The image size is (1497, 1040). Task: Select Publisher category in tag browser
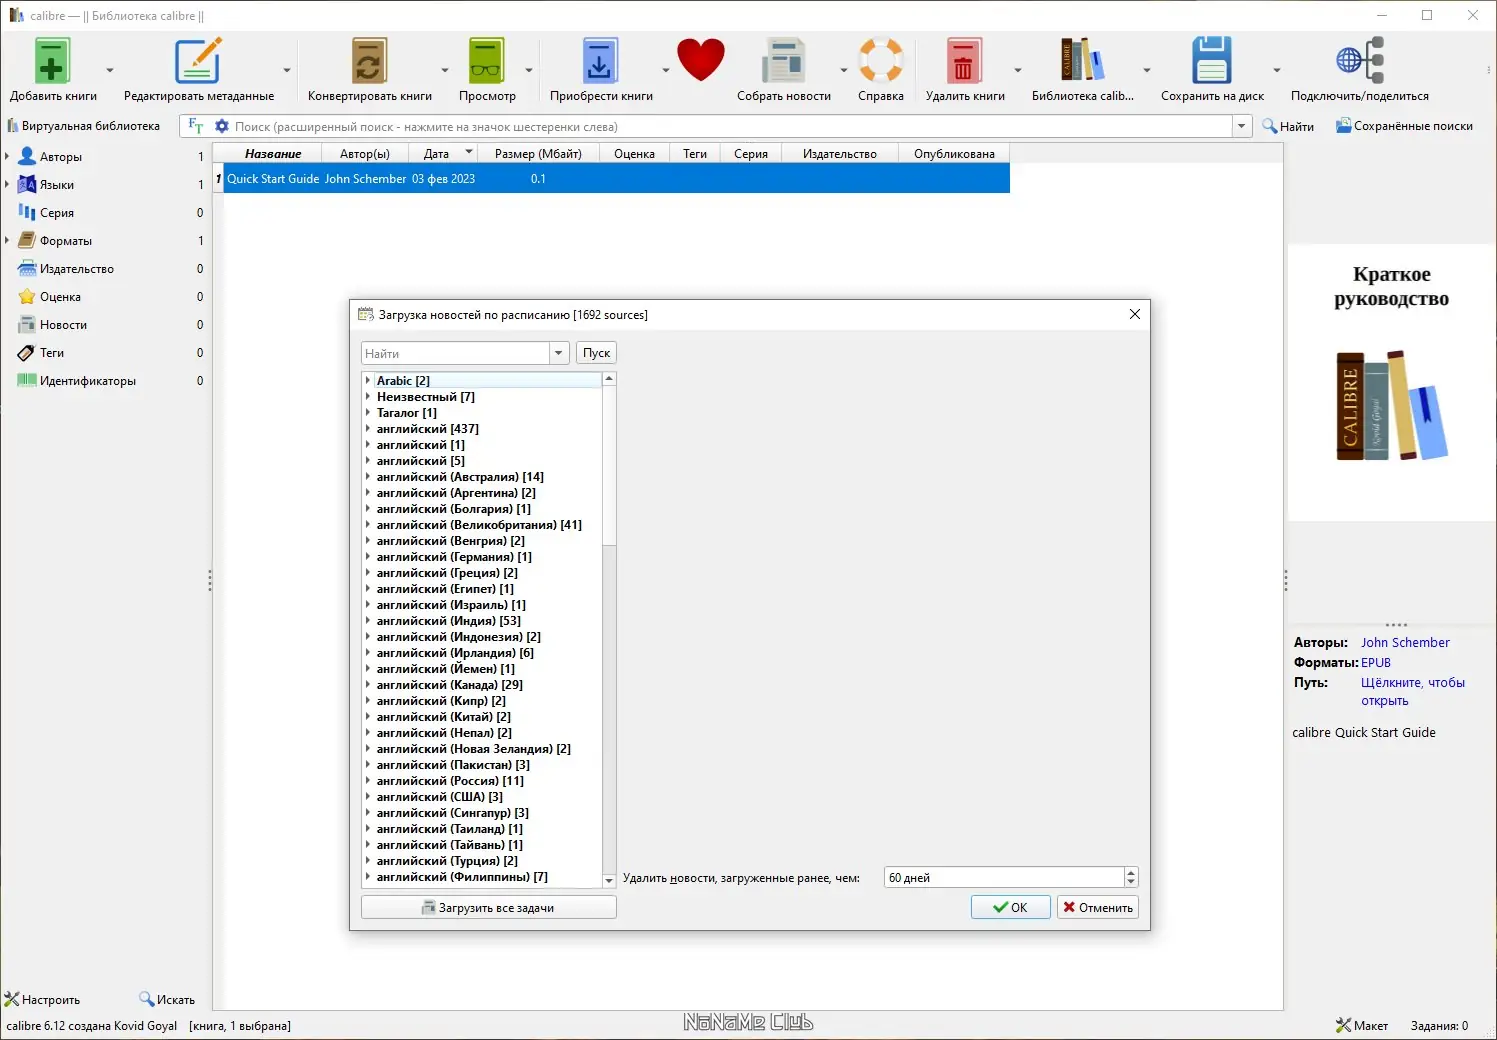77,269
